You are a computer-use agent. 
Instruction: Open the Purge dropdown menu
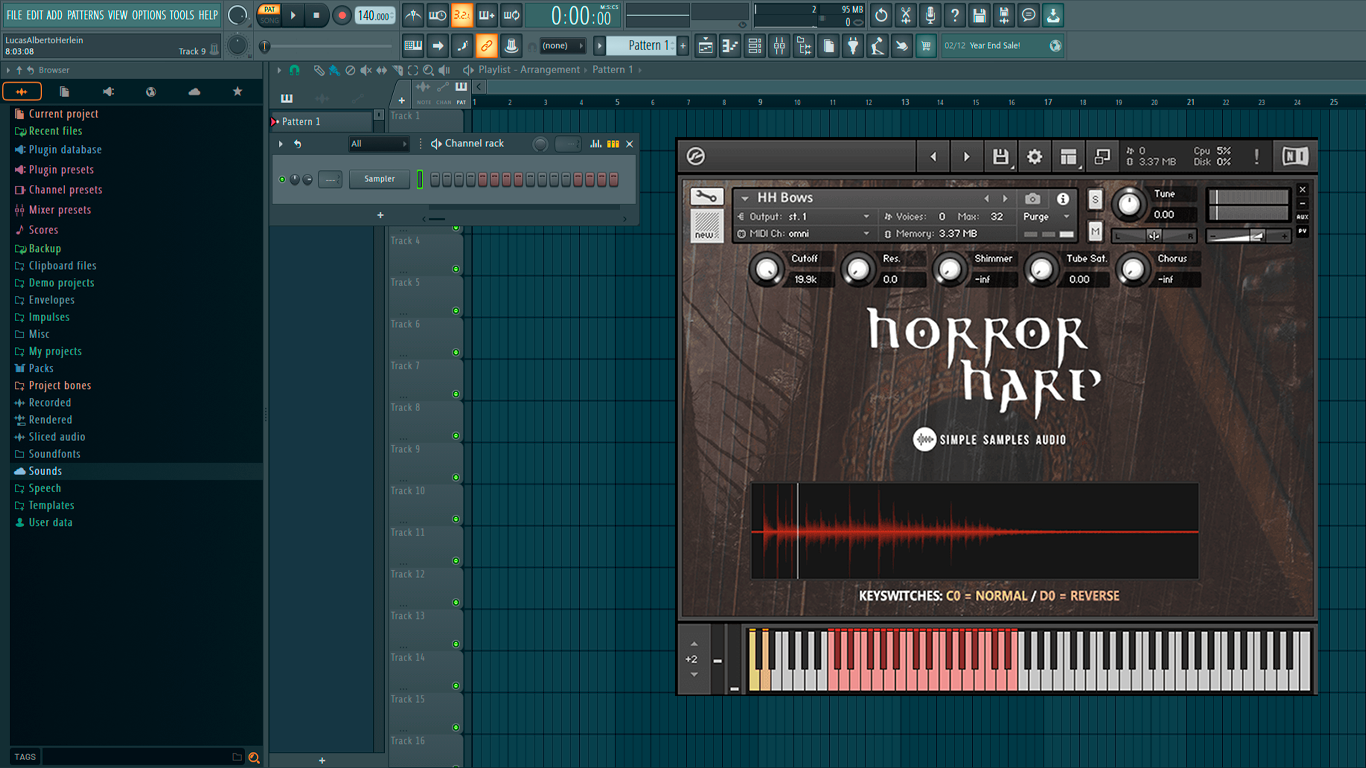[1046, 217]
